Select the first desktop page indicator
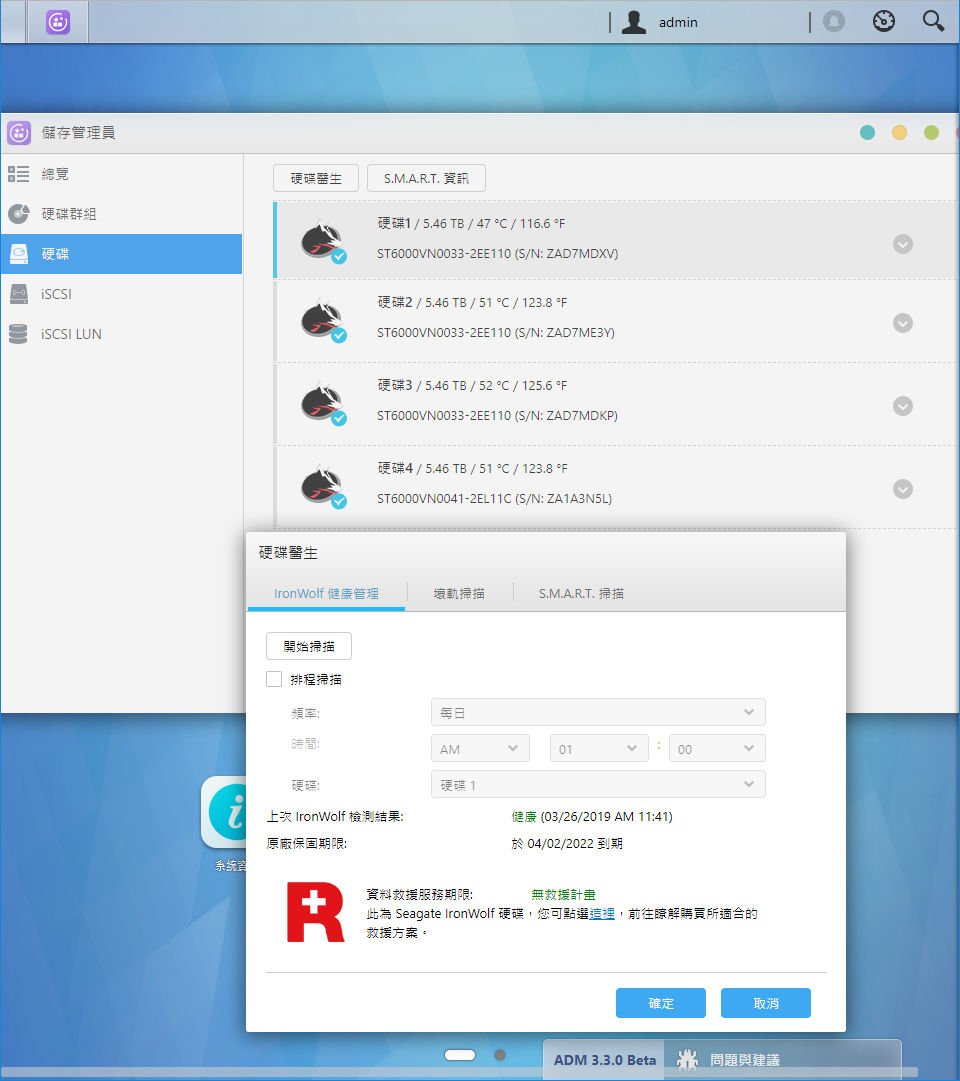Viewport: 960px width, 1081px height. 460,1055
